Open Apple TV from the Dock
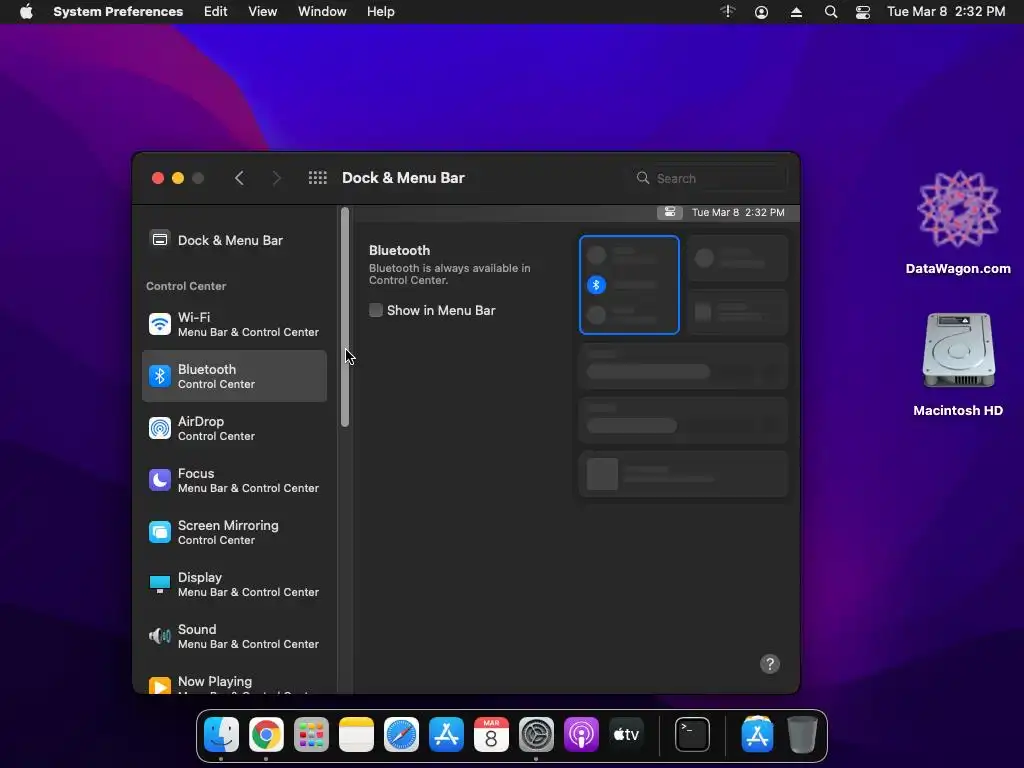Image resolution: width=1024 pixels, height=768 pixels. pos(626,735)
